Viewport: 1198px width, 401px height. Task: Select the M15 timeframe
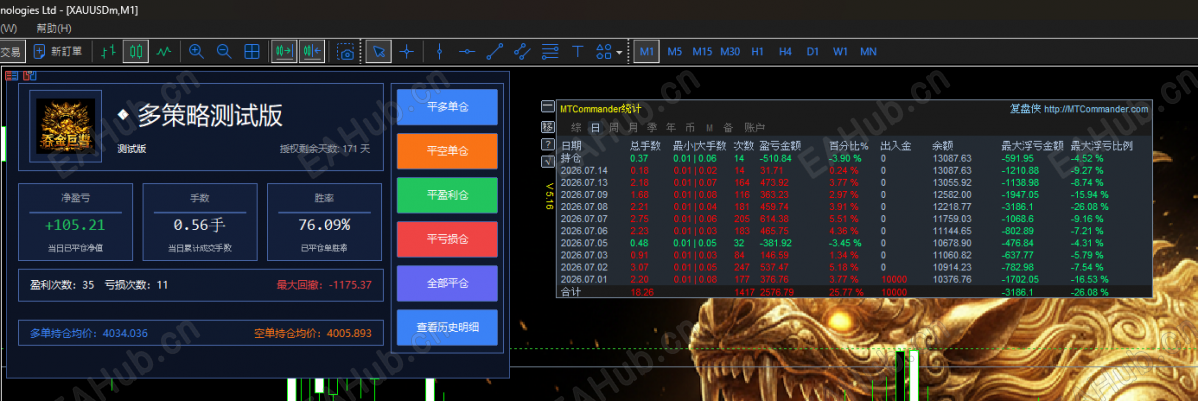click(702, 51)
